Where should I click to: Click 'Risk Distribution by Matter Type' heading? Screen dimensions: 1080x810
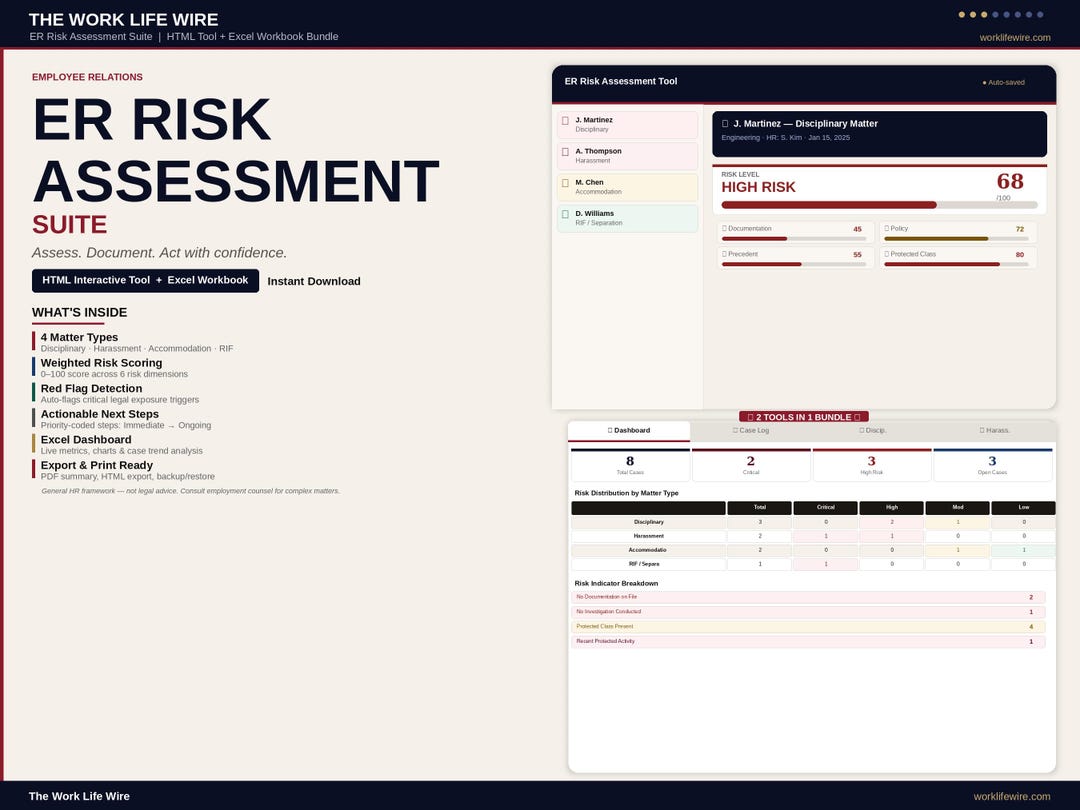(626, 493)
